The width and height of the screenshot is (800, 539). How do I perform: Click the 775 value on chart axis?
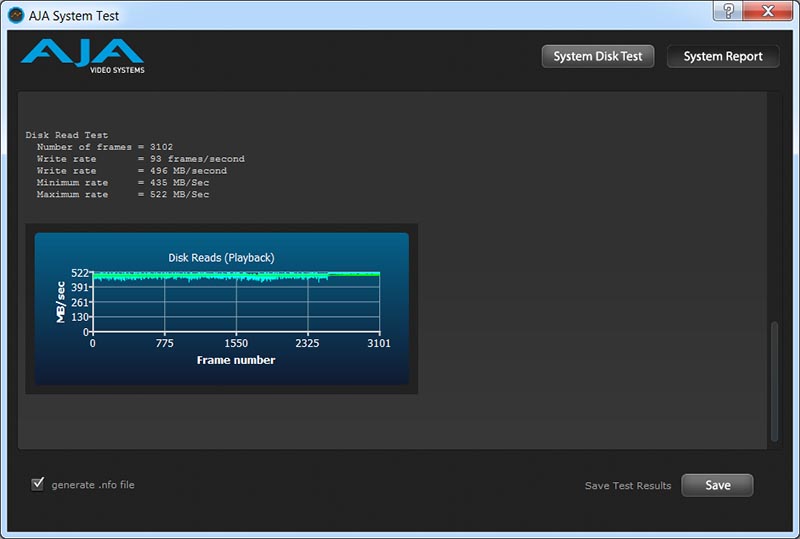click(164, 343)
